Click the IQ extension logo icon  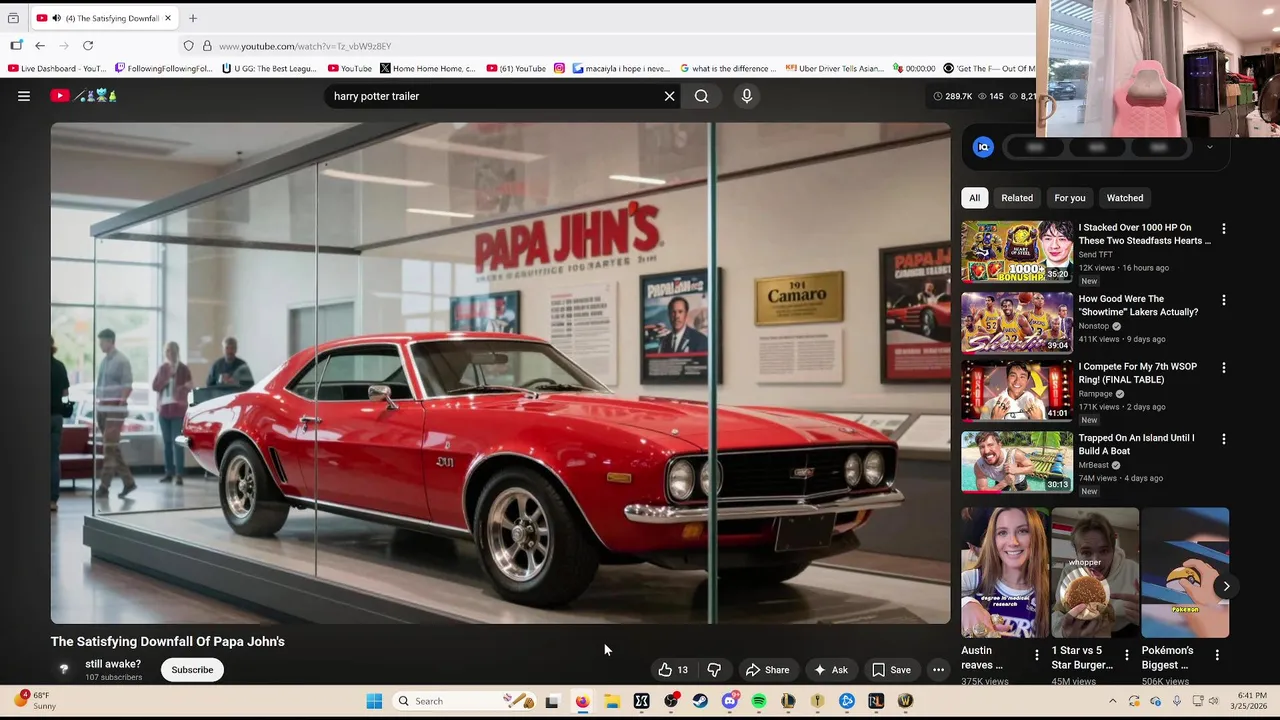point(983,147)
